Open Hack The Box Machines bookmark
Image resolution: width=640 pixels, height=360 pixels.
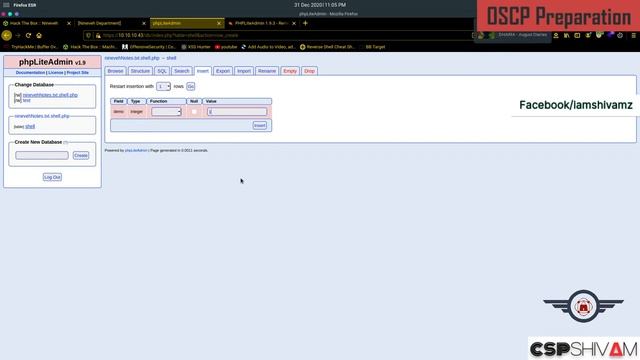[x=90, y=47]
